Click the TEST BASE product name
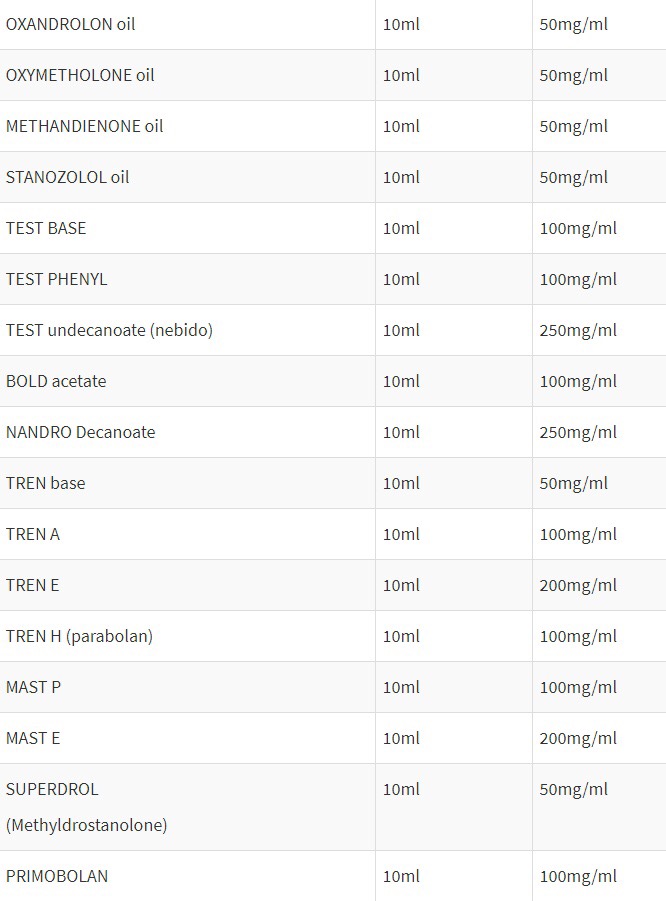The image size is (666, 901). 46,228
